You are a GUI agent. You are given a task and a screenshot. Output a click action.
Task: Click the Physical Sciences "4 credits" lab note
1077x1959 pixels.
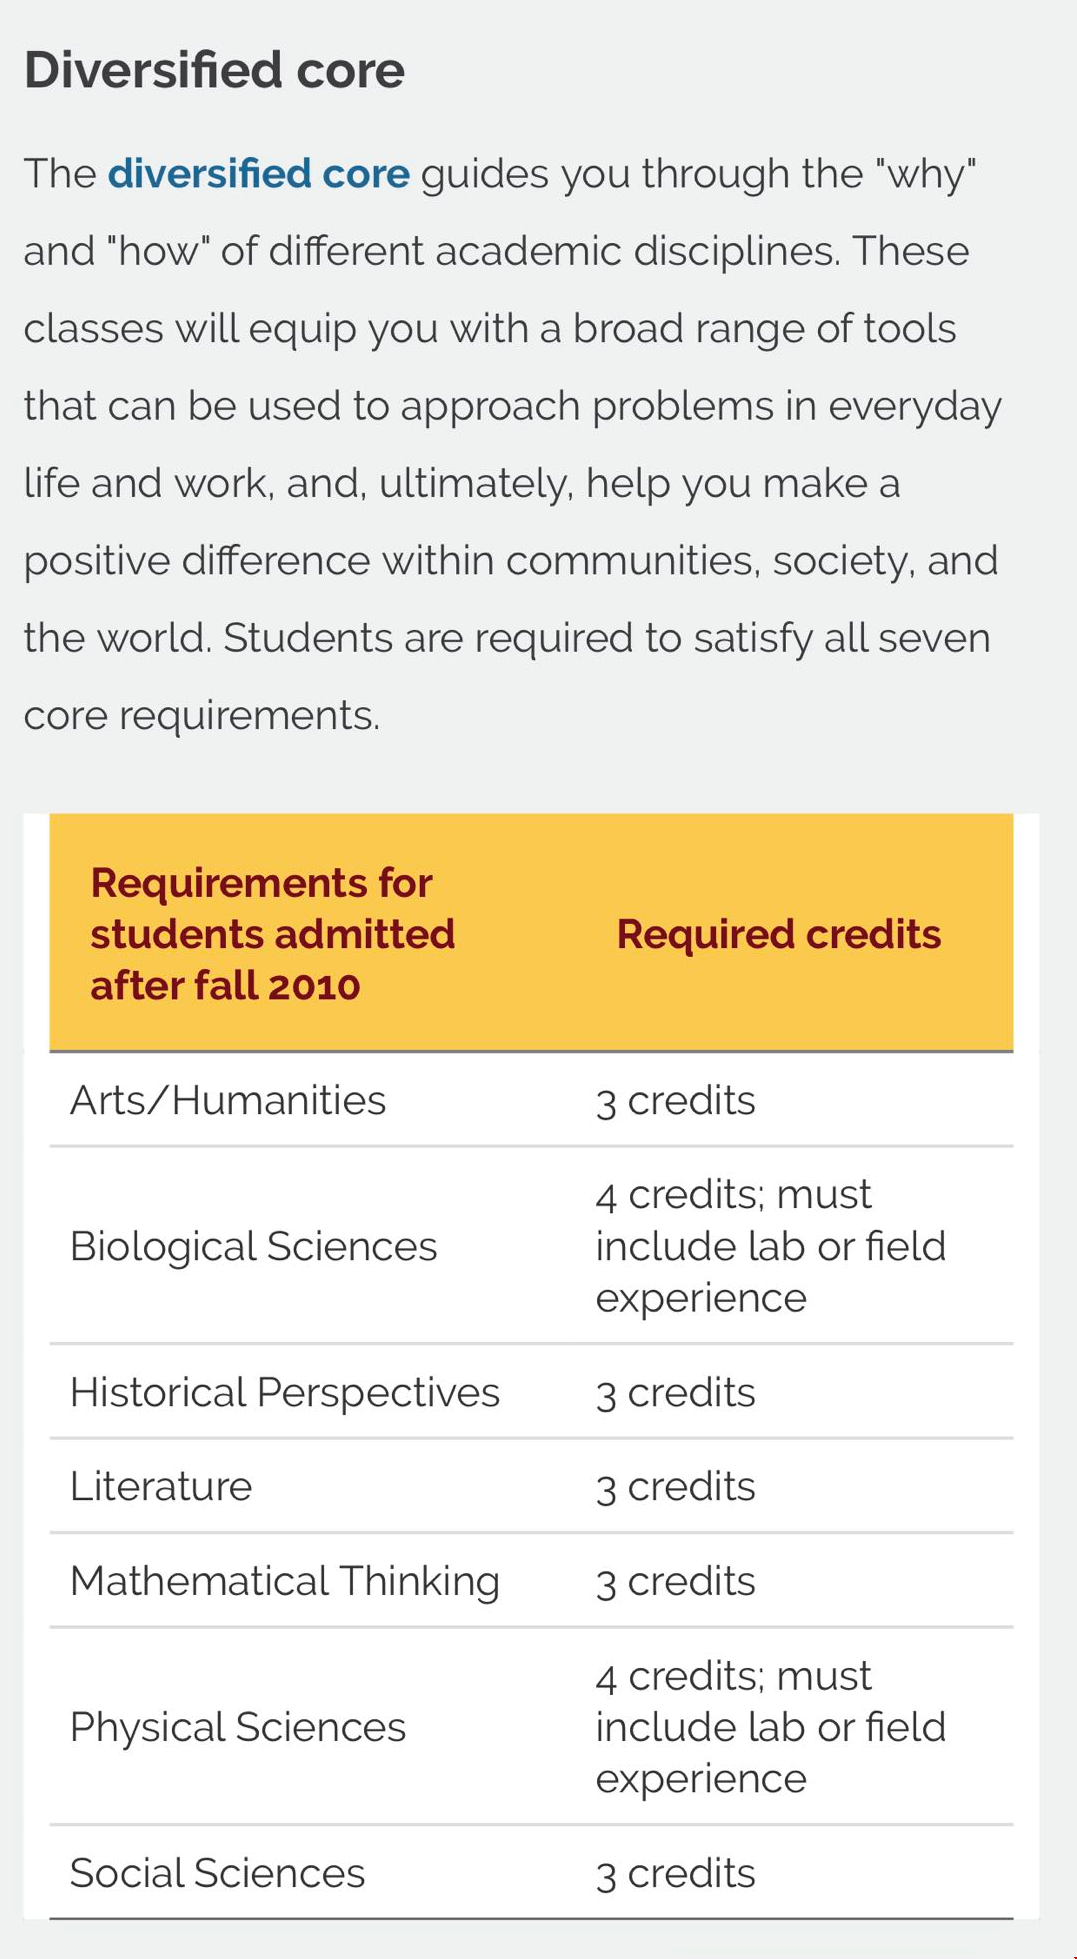point(770,1727)
